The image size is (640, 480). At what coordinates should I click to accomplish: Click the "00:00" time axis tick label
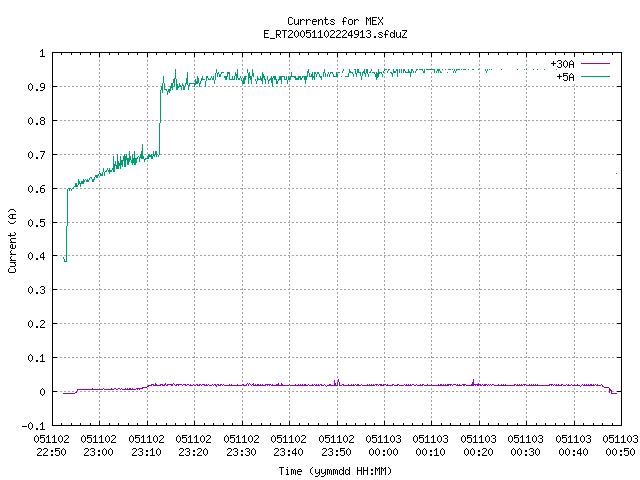(x=383, y=452)
